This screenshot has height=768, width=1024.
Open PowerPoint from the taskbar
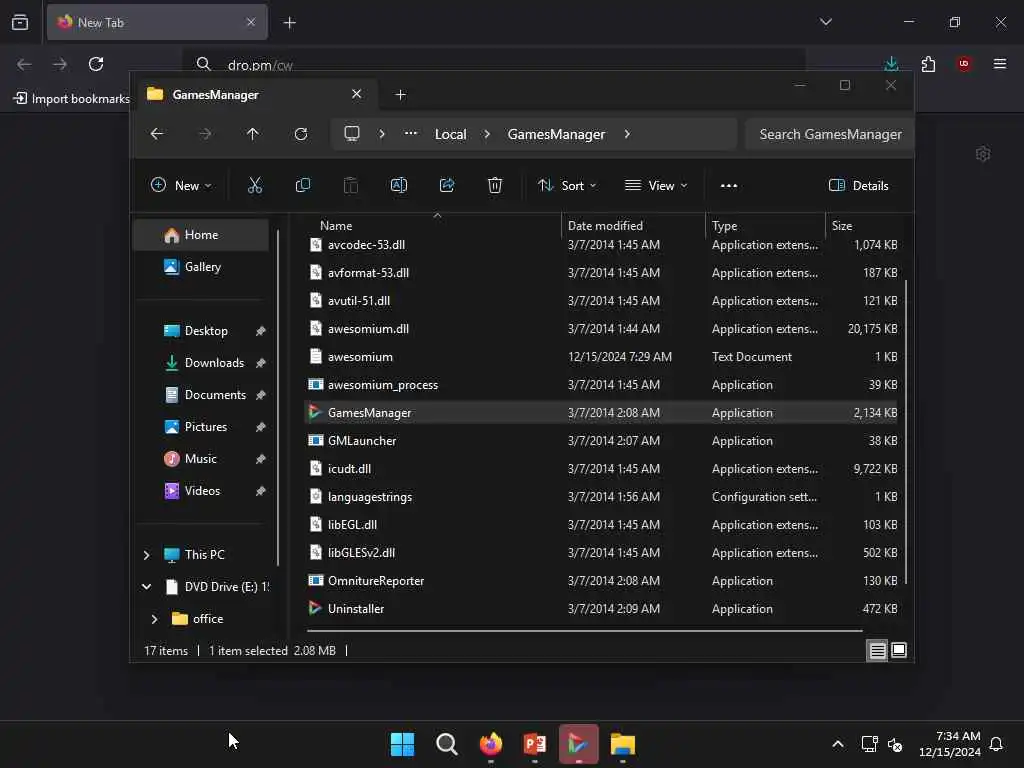(534, 744)
